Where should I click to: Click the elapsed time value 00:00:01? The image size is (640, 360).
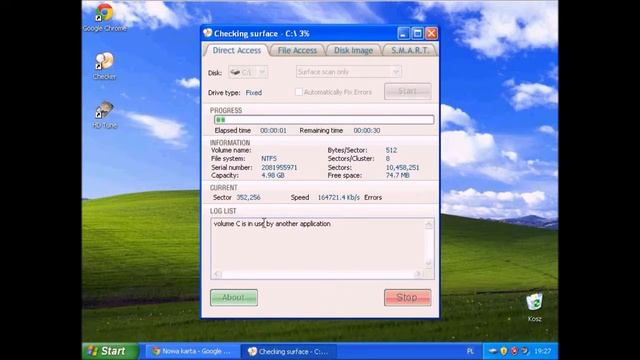(x=273, y=131)
